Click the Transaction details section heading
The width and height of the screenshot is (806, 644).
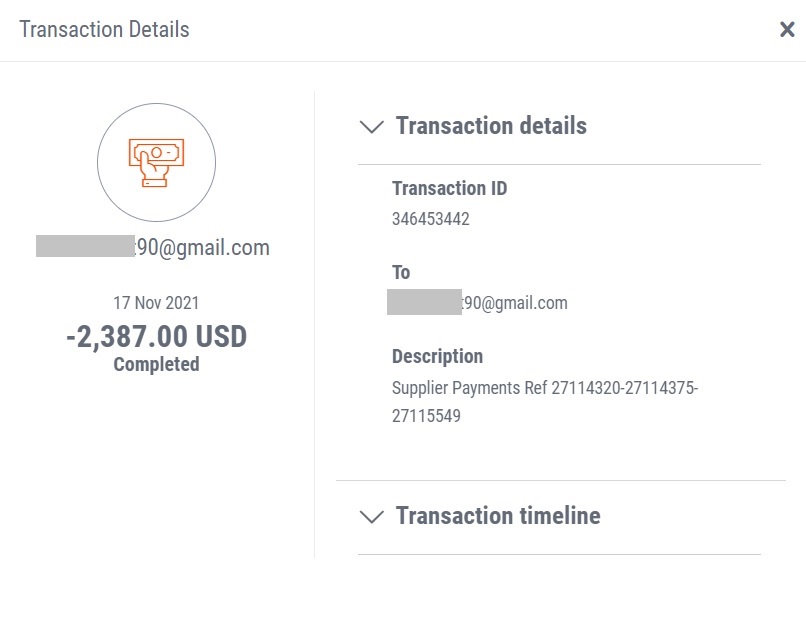point(491,126)
